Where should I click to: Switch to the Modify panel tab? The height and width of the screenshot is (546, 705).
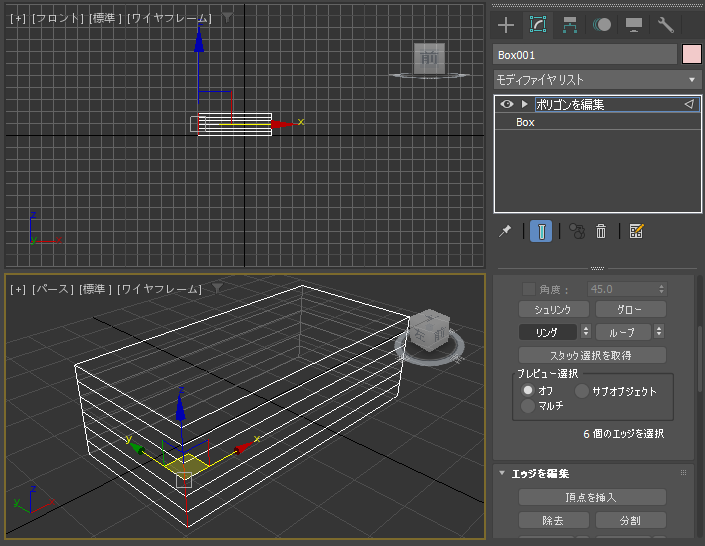click(x=538, y=25)
